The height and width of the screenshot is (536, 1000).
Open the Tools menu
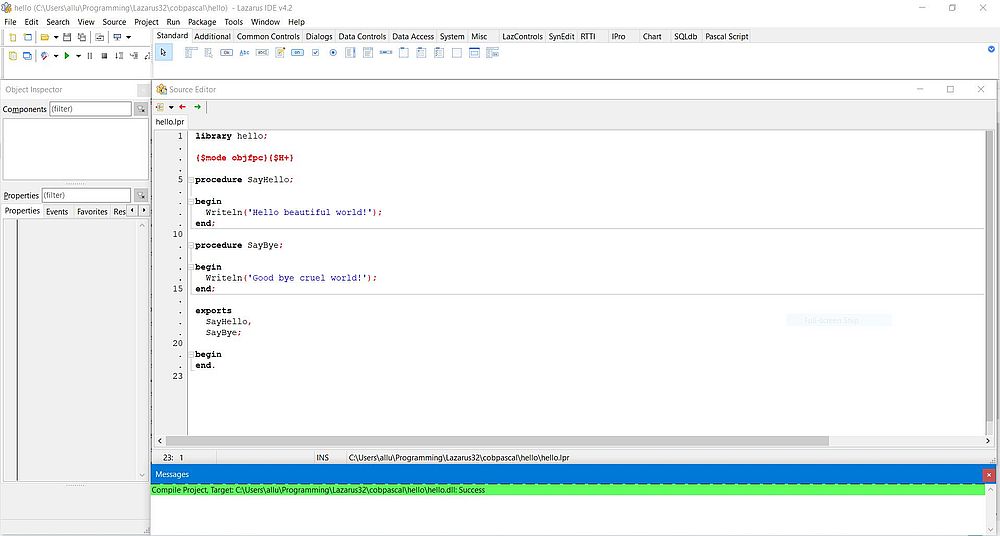[233, 22]
